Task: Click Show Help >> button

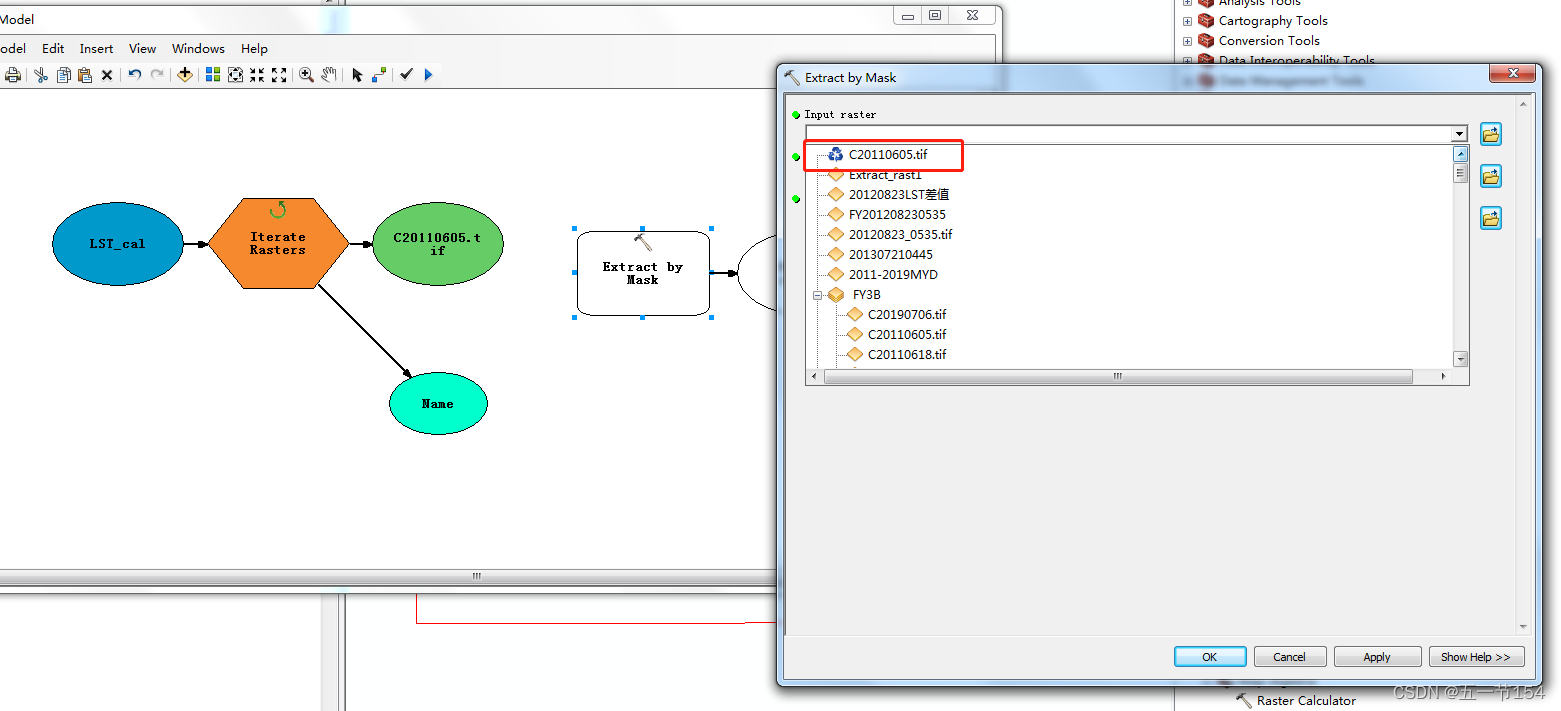Action: tap(1476, 657)
